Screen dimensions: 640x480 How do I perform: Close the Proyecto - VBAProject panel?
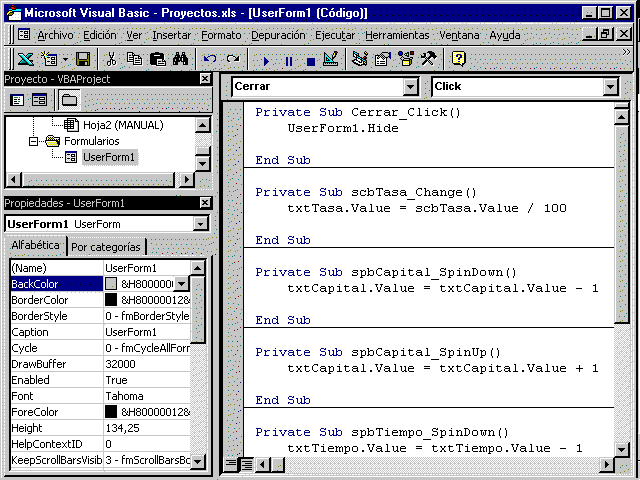pyautogui.click(x=205, y=79)
